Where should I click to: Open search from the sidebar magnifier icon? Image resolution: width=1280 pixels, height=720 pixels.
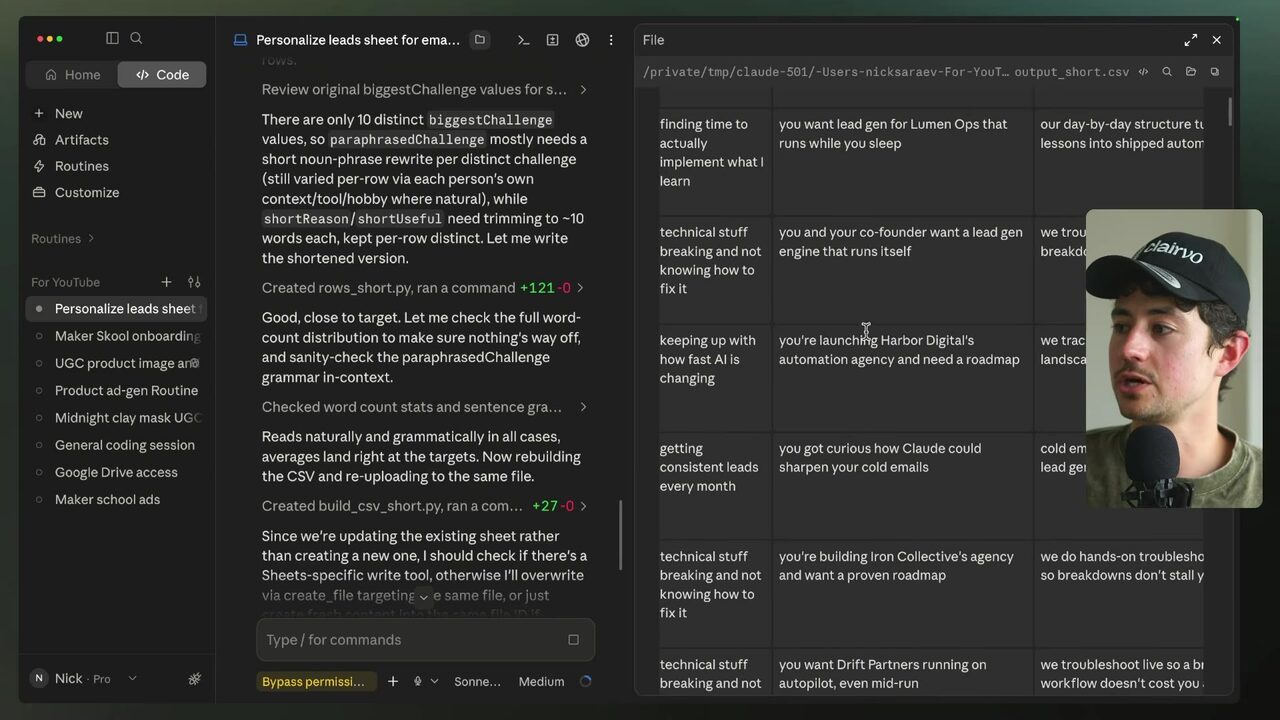136,38
